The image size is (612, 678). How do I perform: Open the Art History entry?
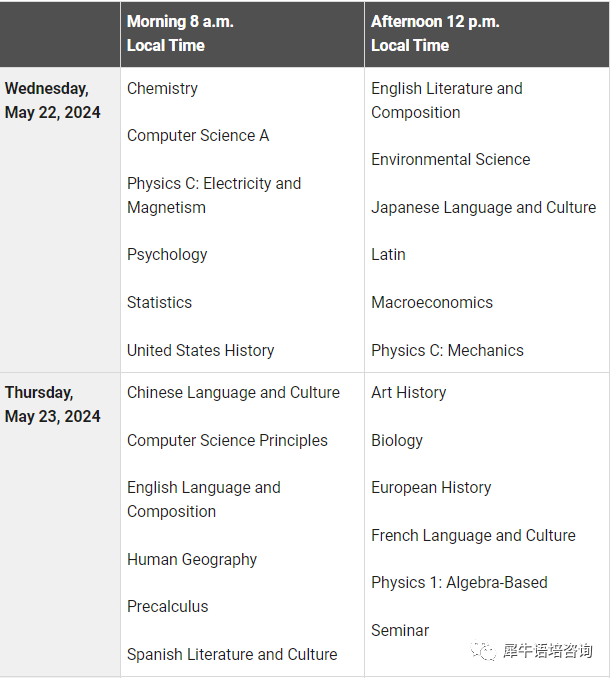(x=409, y=393)
